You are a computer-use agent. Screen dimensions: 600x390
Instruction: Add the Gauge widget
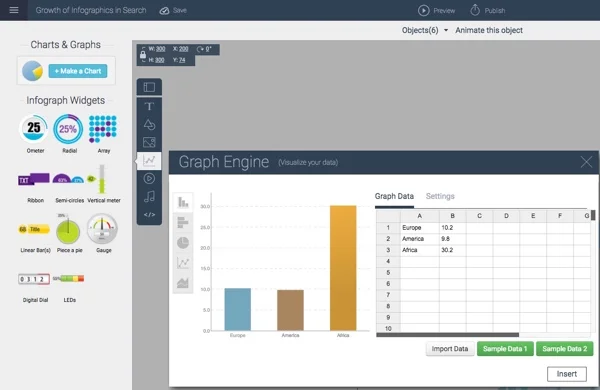(102, 229)
